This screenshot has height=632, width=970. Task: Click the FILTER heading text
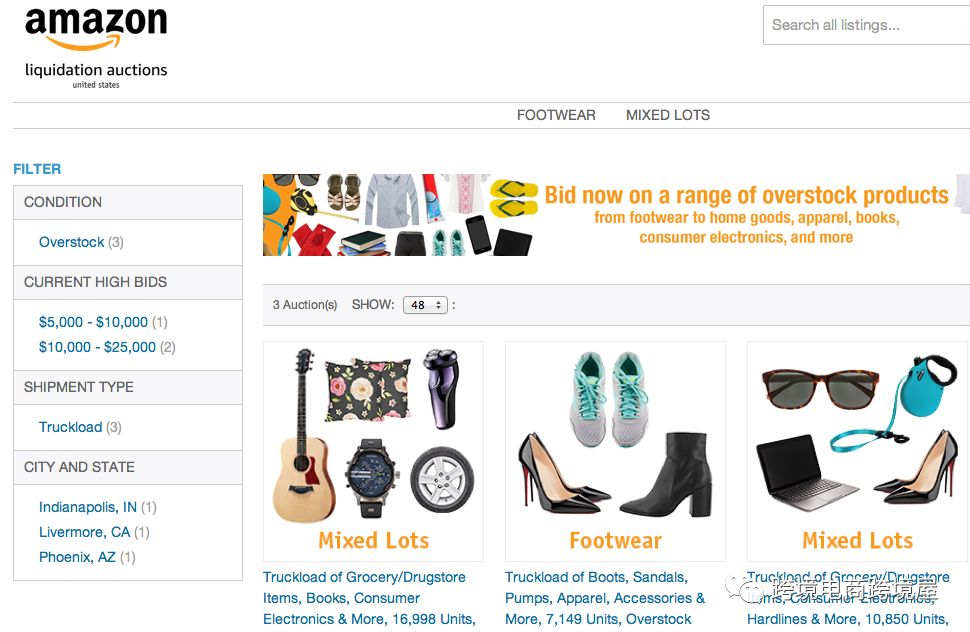coord(37,169)
